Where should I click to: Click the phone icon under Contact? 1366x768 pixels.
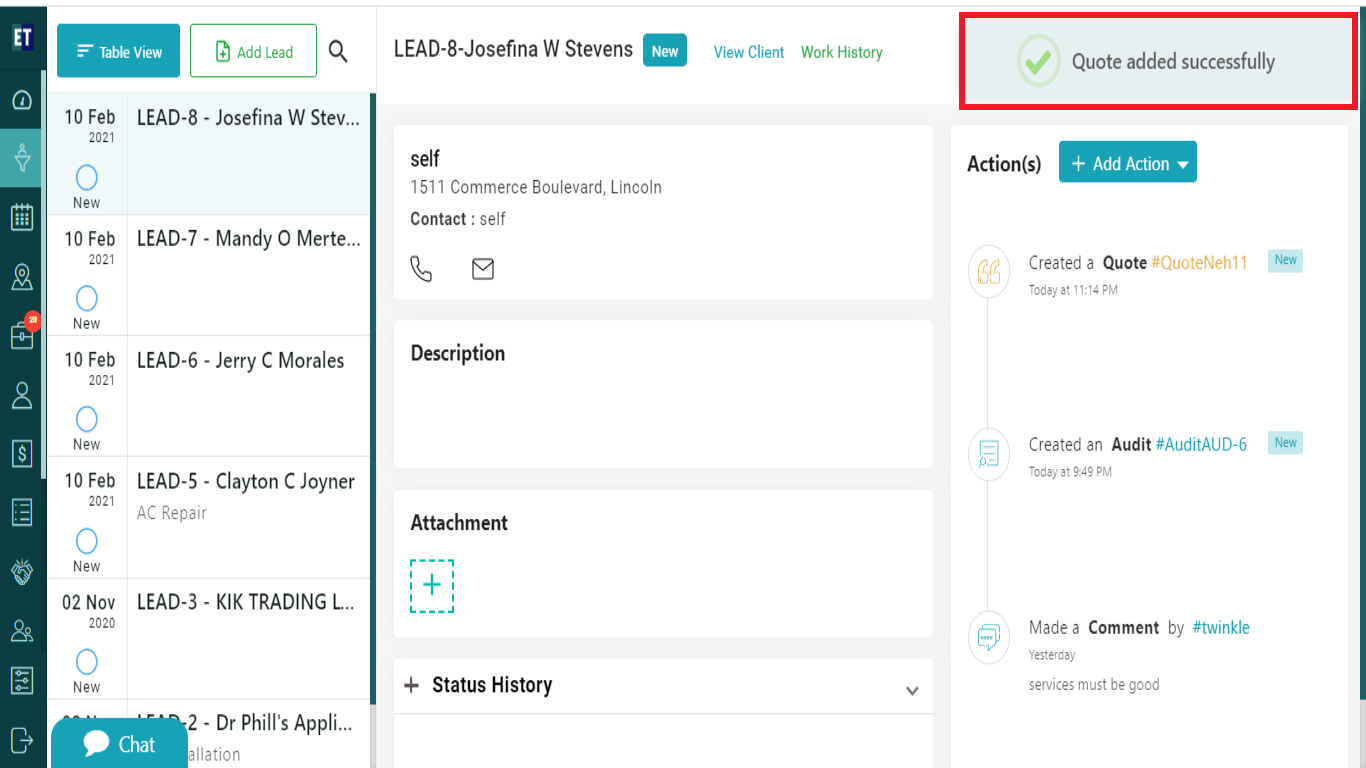click(x=422, y=269)
